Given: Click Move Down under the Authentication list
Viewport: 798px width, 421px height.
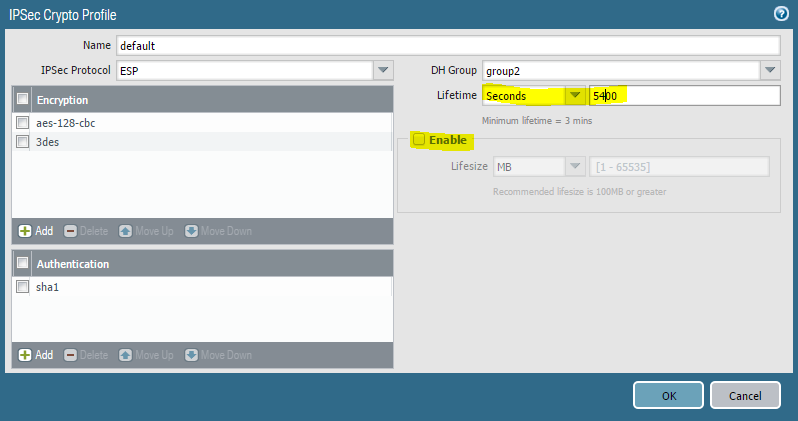Looking at the screenshot, I should click(218, 355).
